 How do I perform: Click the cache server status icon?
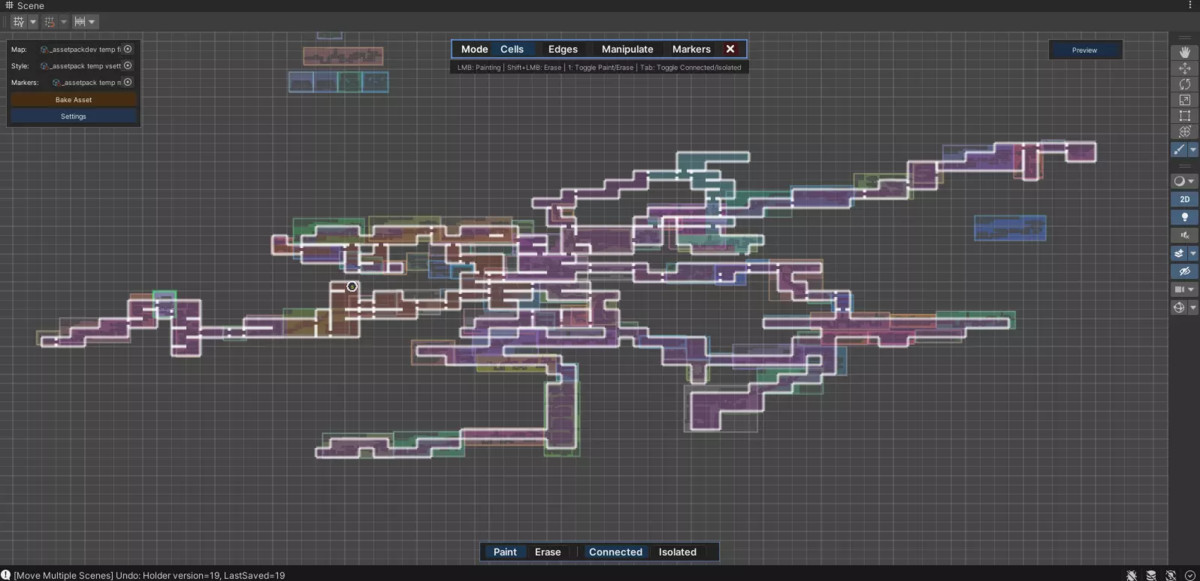click(1151, 575)
